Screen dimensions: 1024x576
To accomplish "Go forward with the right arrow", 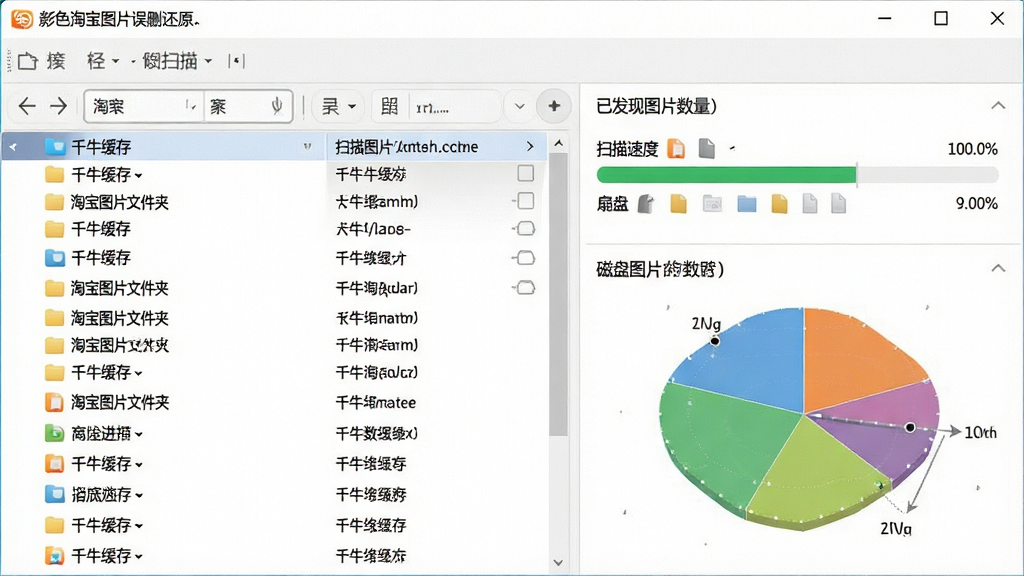I will tap(59, 106).
